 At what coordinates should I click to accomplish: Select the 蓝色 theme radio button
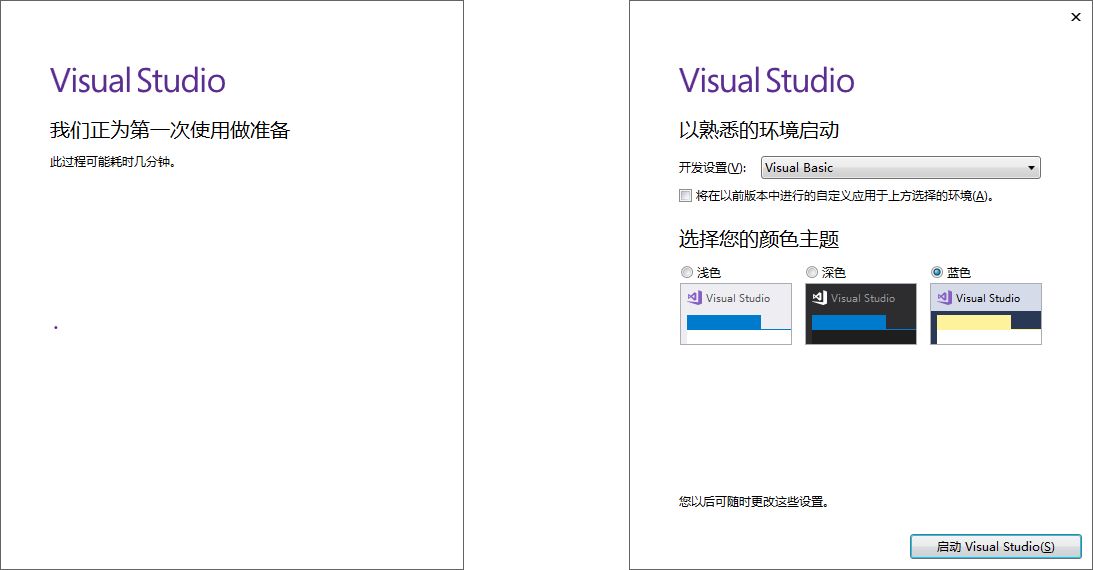[x=937, y=272]
